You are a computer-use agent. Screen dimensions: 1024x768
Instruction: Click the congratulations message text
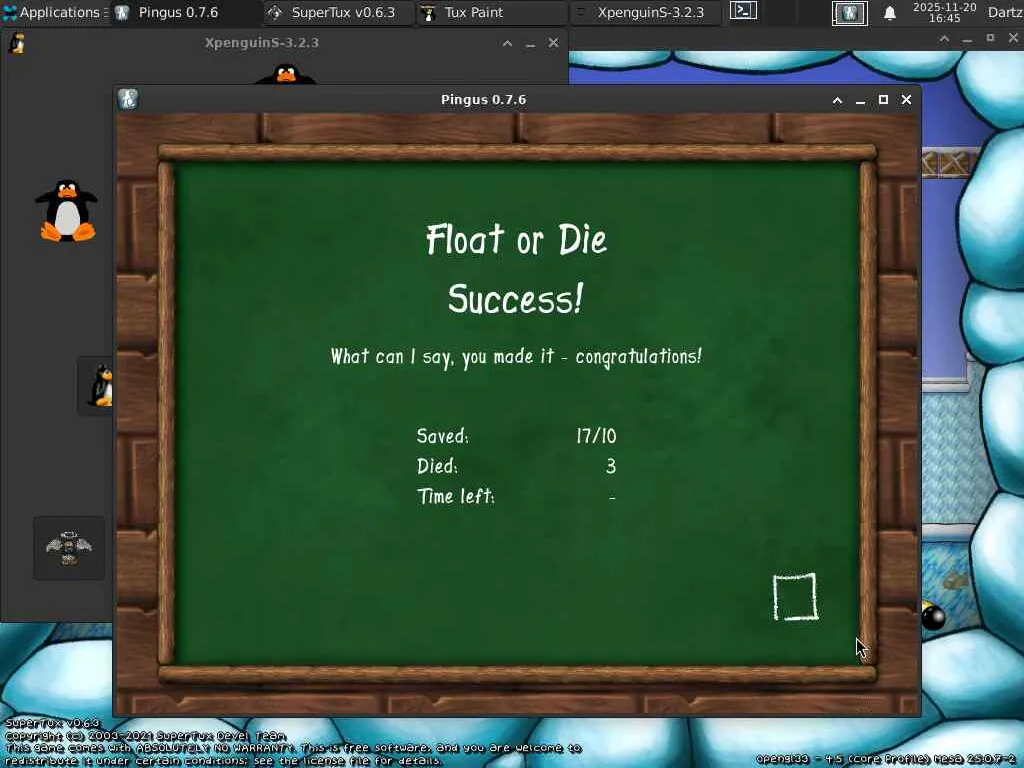(x=516, y=357)
